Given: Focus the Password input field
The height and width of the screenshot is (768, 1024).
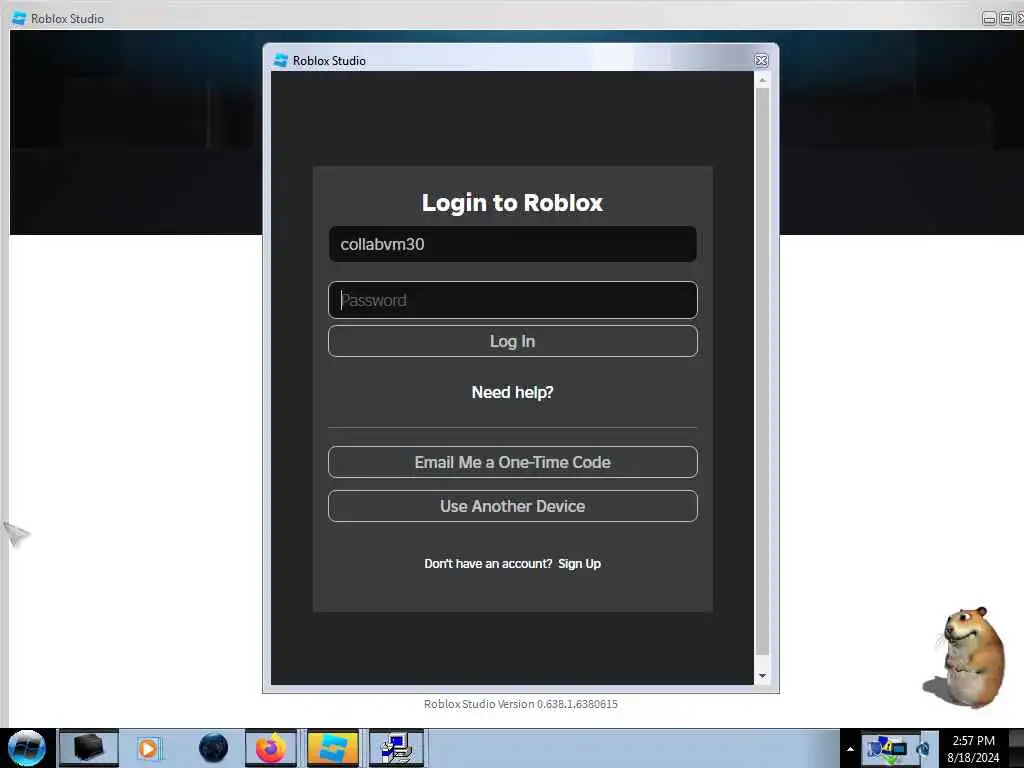Looking at the screenshot, I should click(x=513, y=300).
